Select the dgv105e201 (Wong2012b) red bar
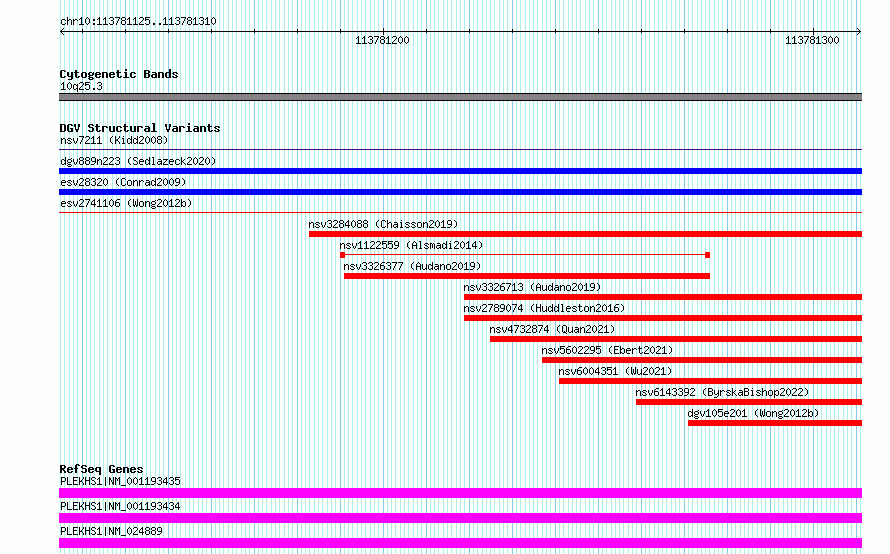 (x=775, y=423)
